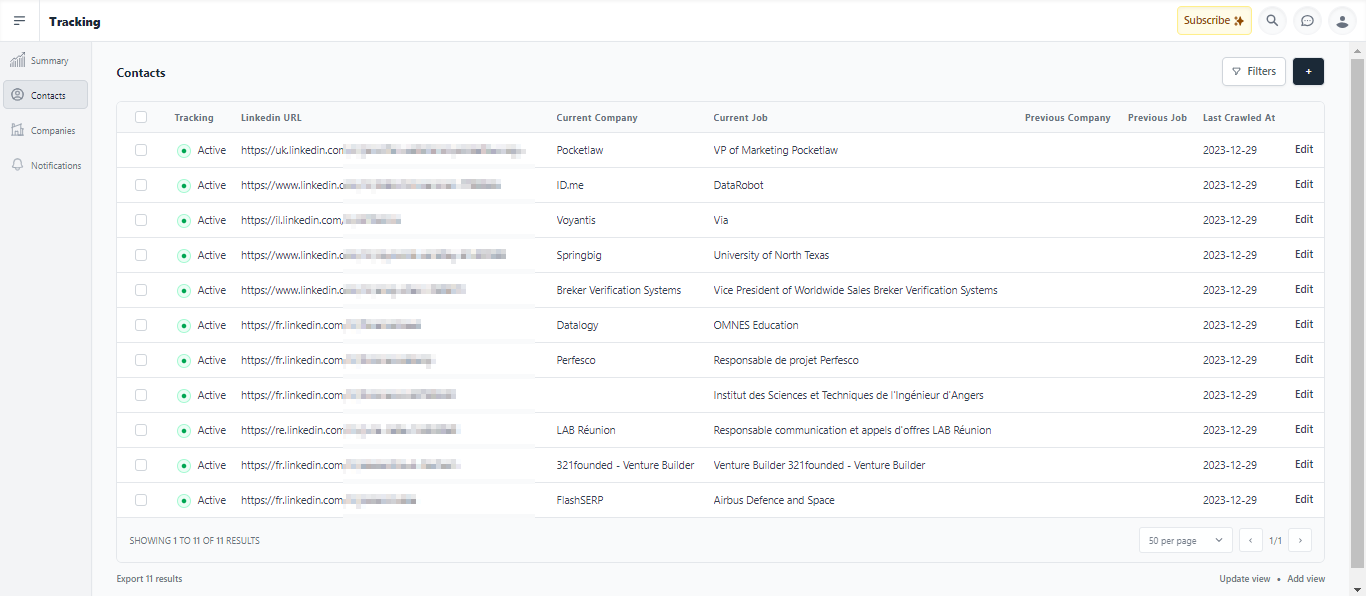Click the 'Airbus Defence and Space' cell

coord(774,500)
